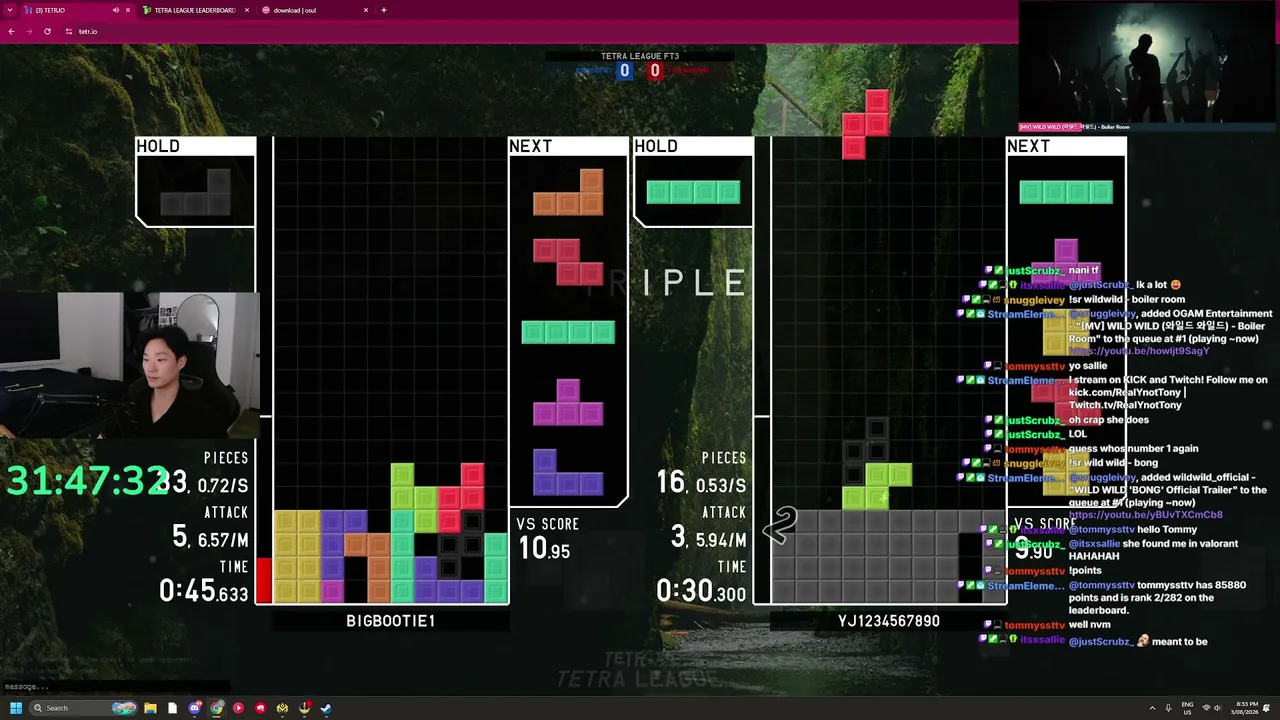
Task: Click chat message 'she found me in valorant'
Action: pos(1180,543)
